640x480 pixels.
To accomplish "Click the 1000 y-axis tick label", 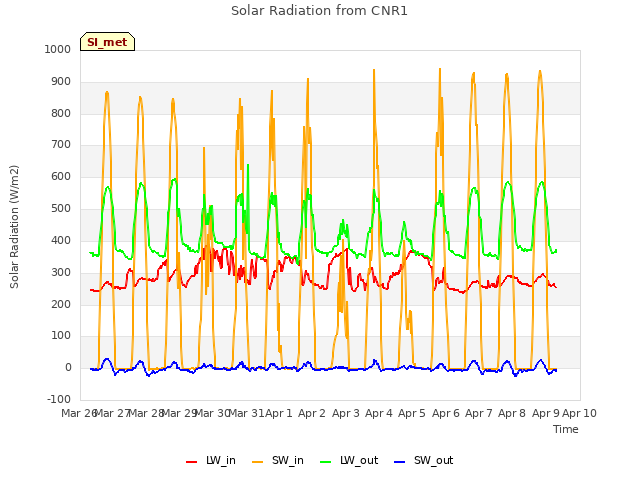I will [x=57, y=49].
